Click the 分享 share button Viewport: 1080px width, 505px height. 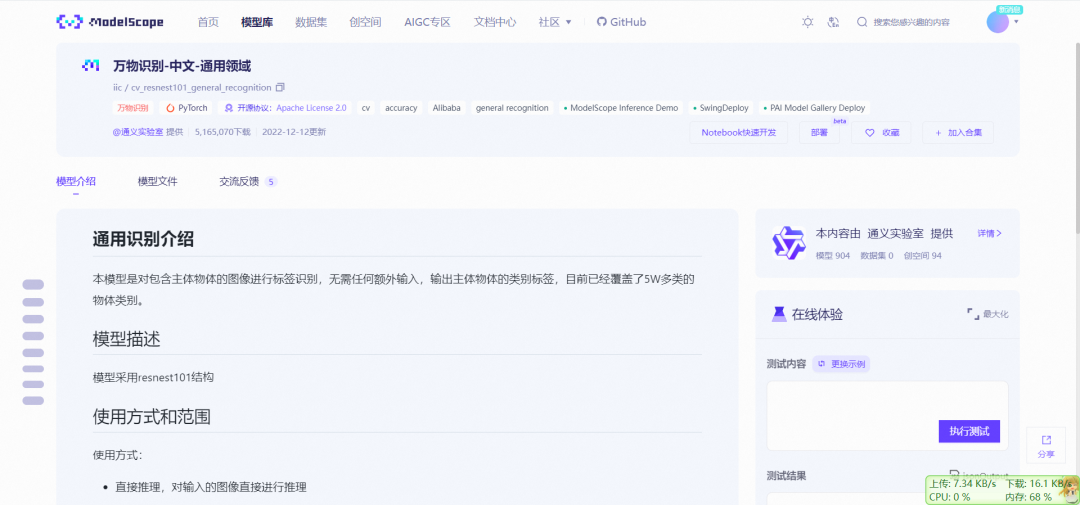(1046, 446)
